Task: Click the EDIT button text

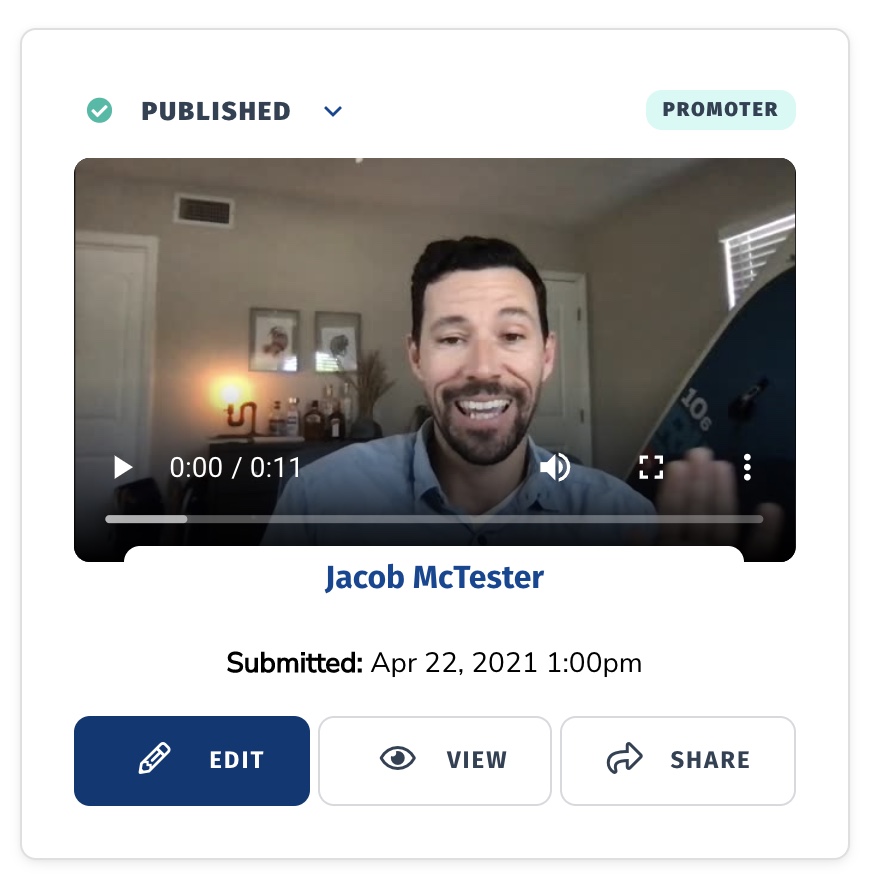Action: coord(237,760)
